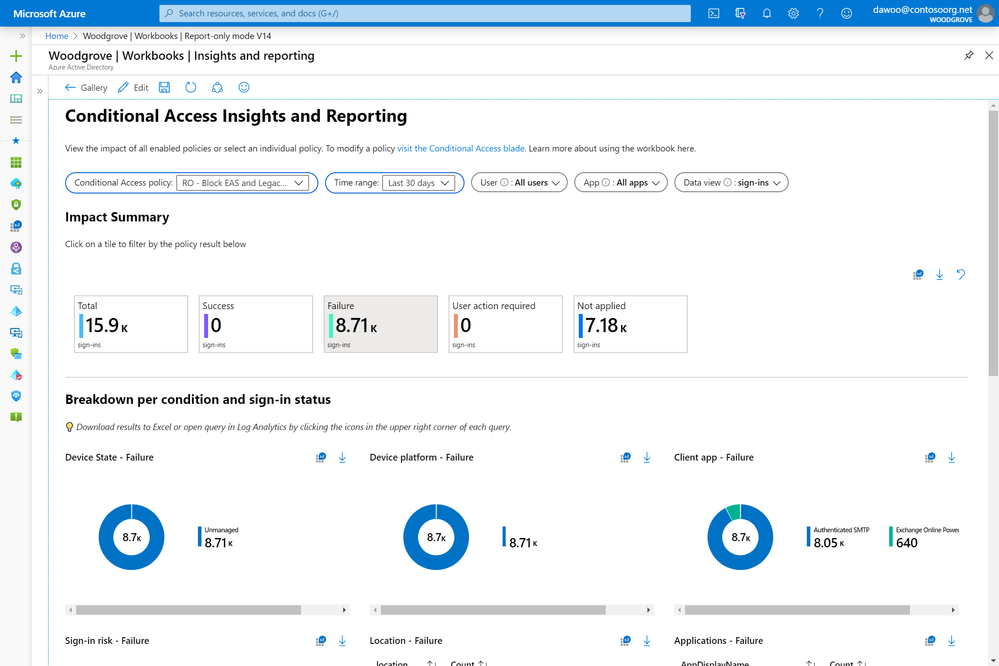The width and height of the screenshot is (999, 666).
Task: Download Location - Failure results
Action: coord(647,641)
